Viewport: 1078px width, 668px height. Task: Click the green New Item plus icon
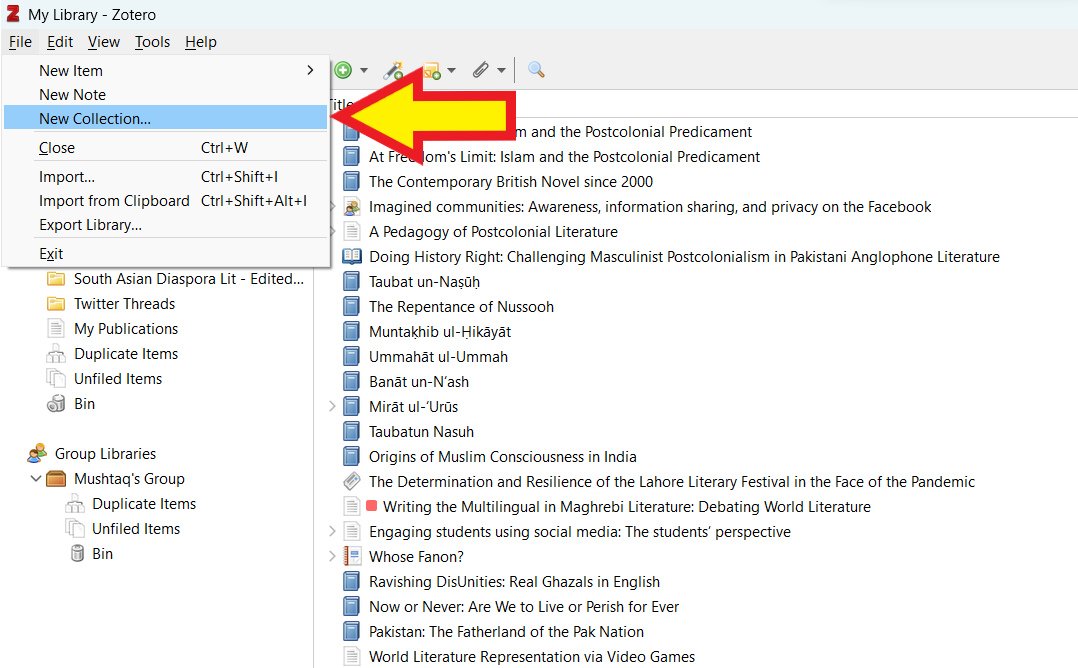(x=343, y=70)
